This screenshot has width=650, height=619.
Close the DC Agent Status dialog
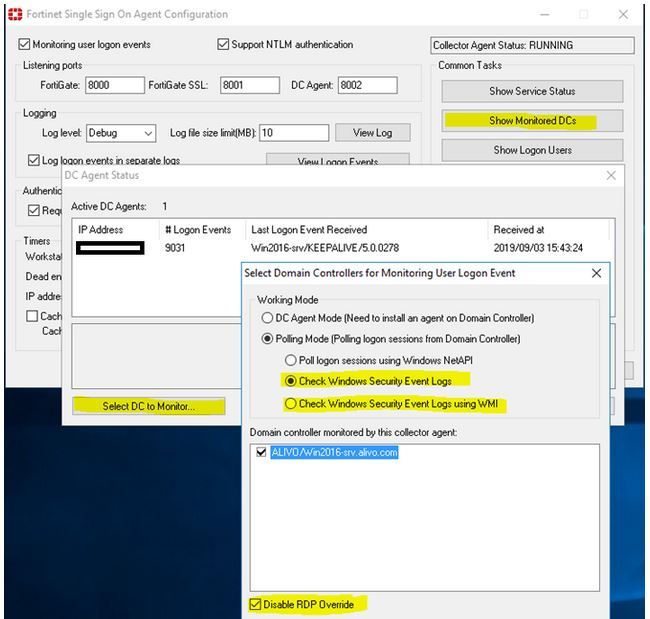611,175
